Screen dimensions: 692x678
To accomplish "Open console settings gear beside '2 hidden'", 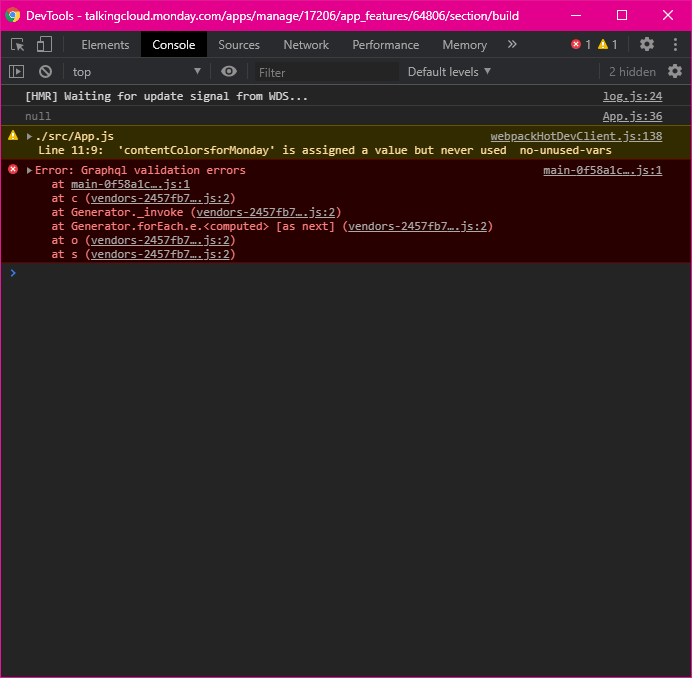I will [x=675, y=71].
